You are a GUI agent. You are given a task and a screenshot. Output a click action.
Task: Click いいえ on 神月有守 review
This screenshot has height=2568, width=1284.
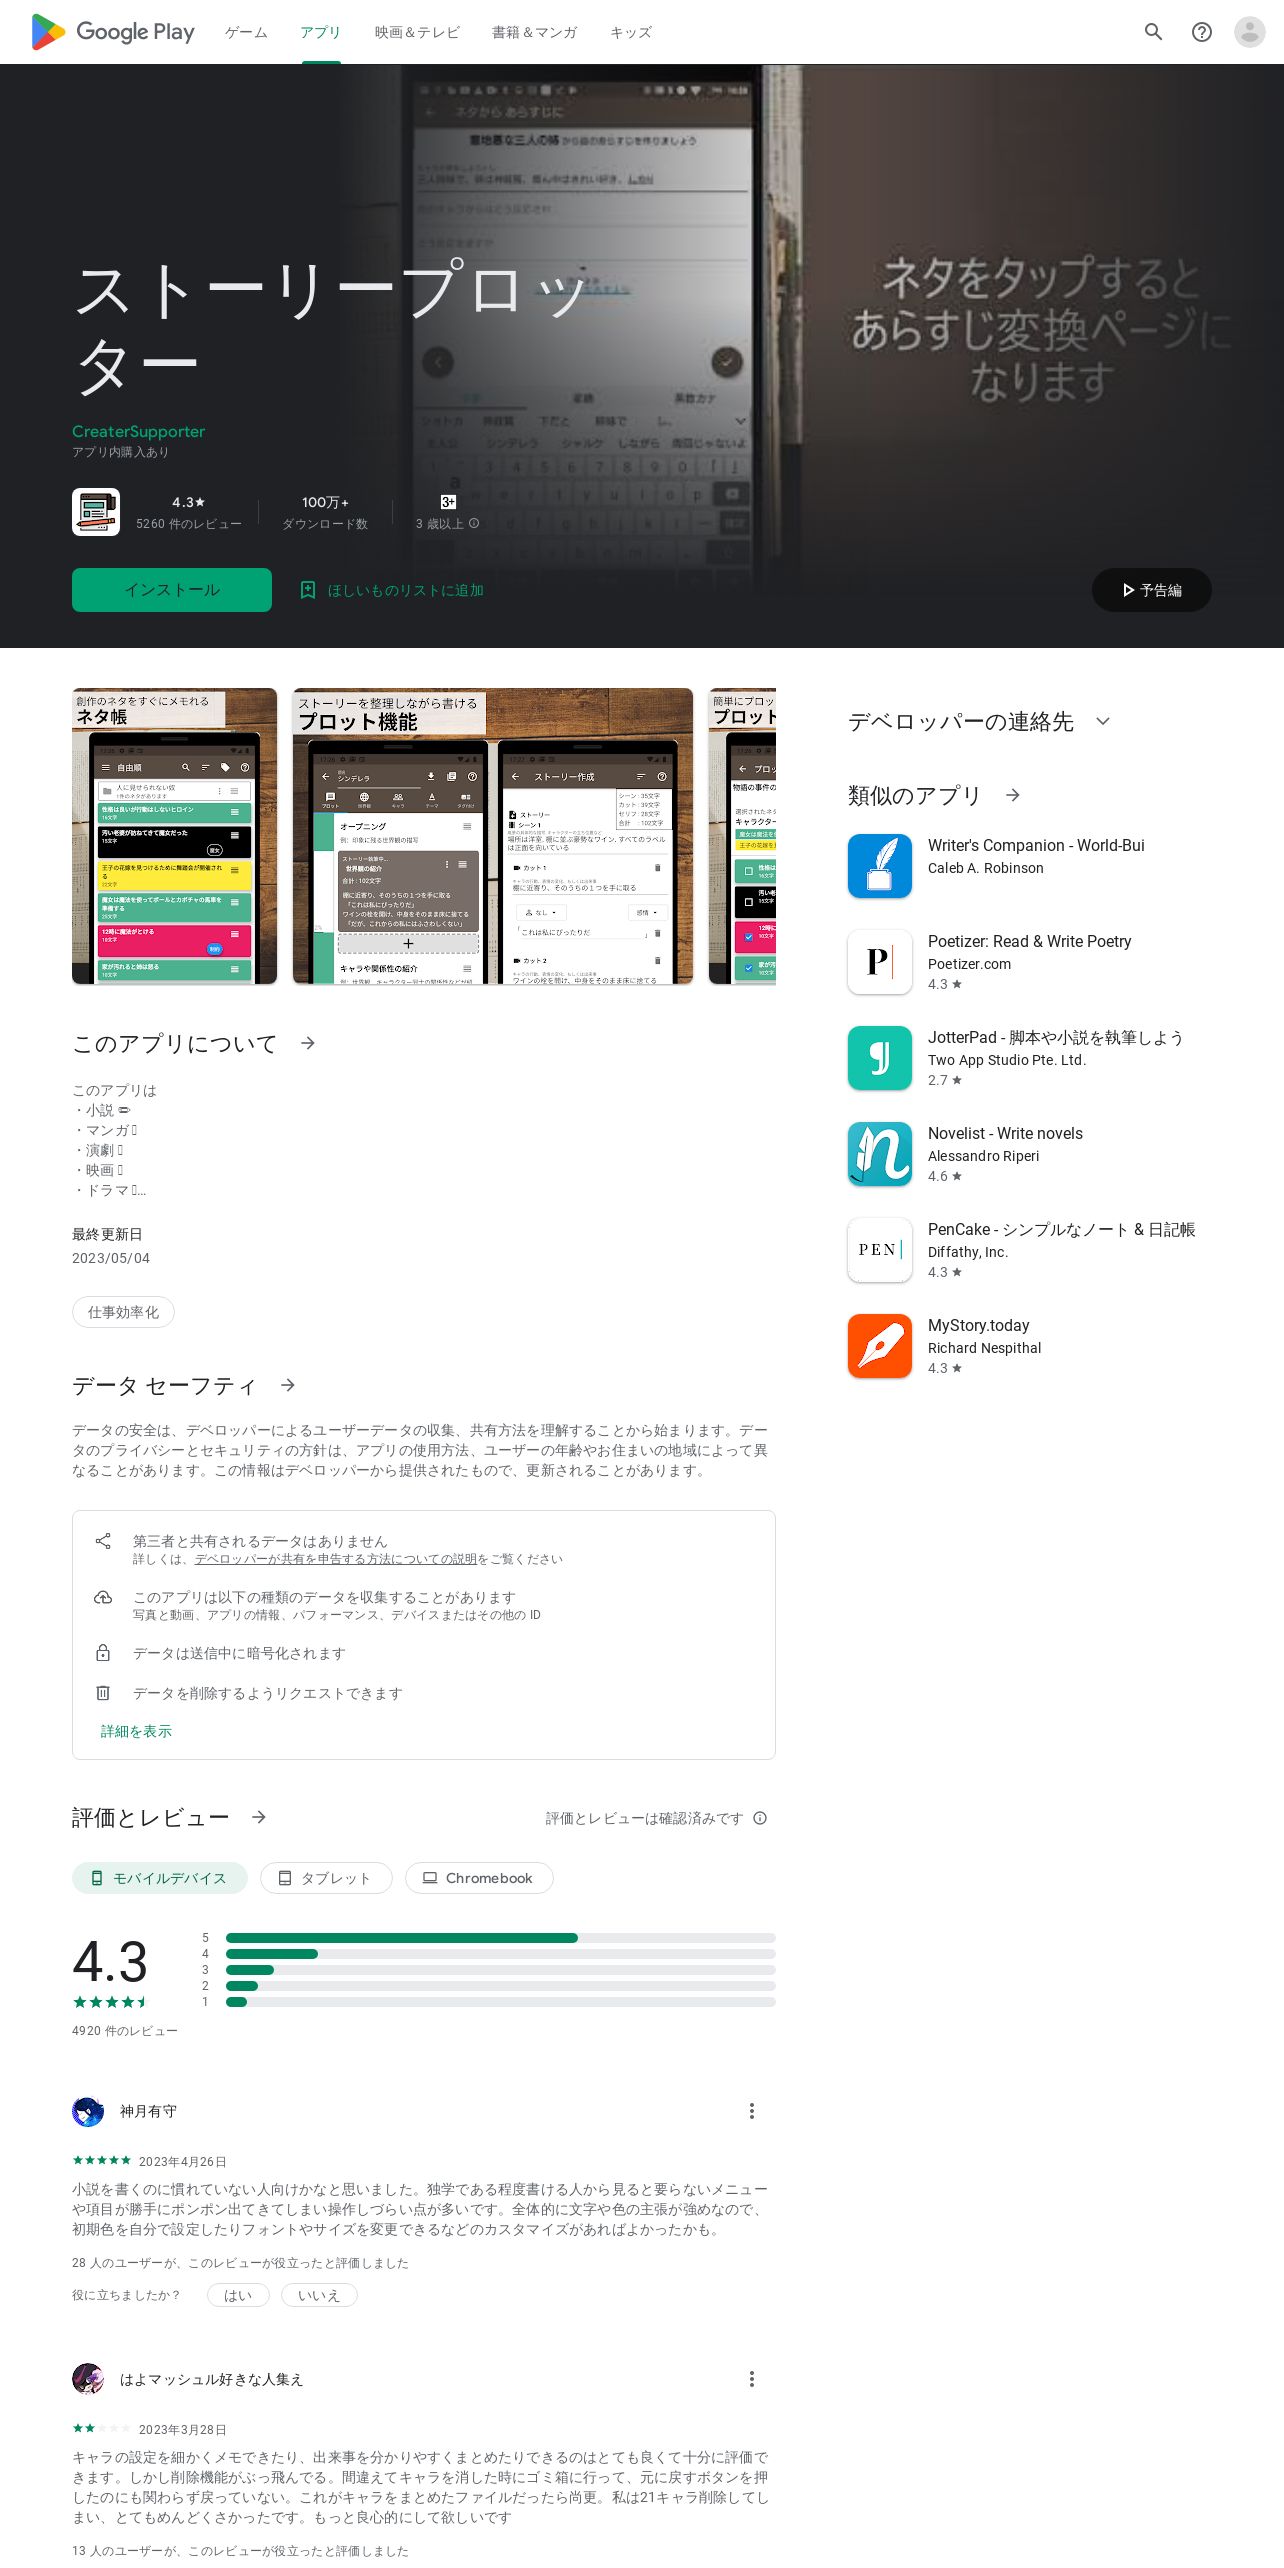click(319, 2295)
